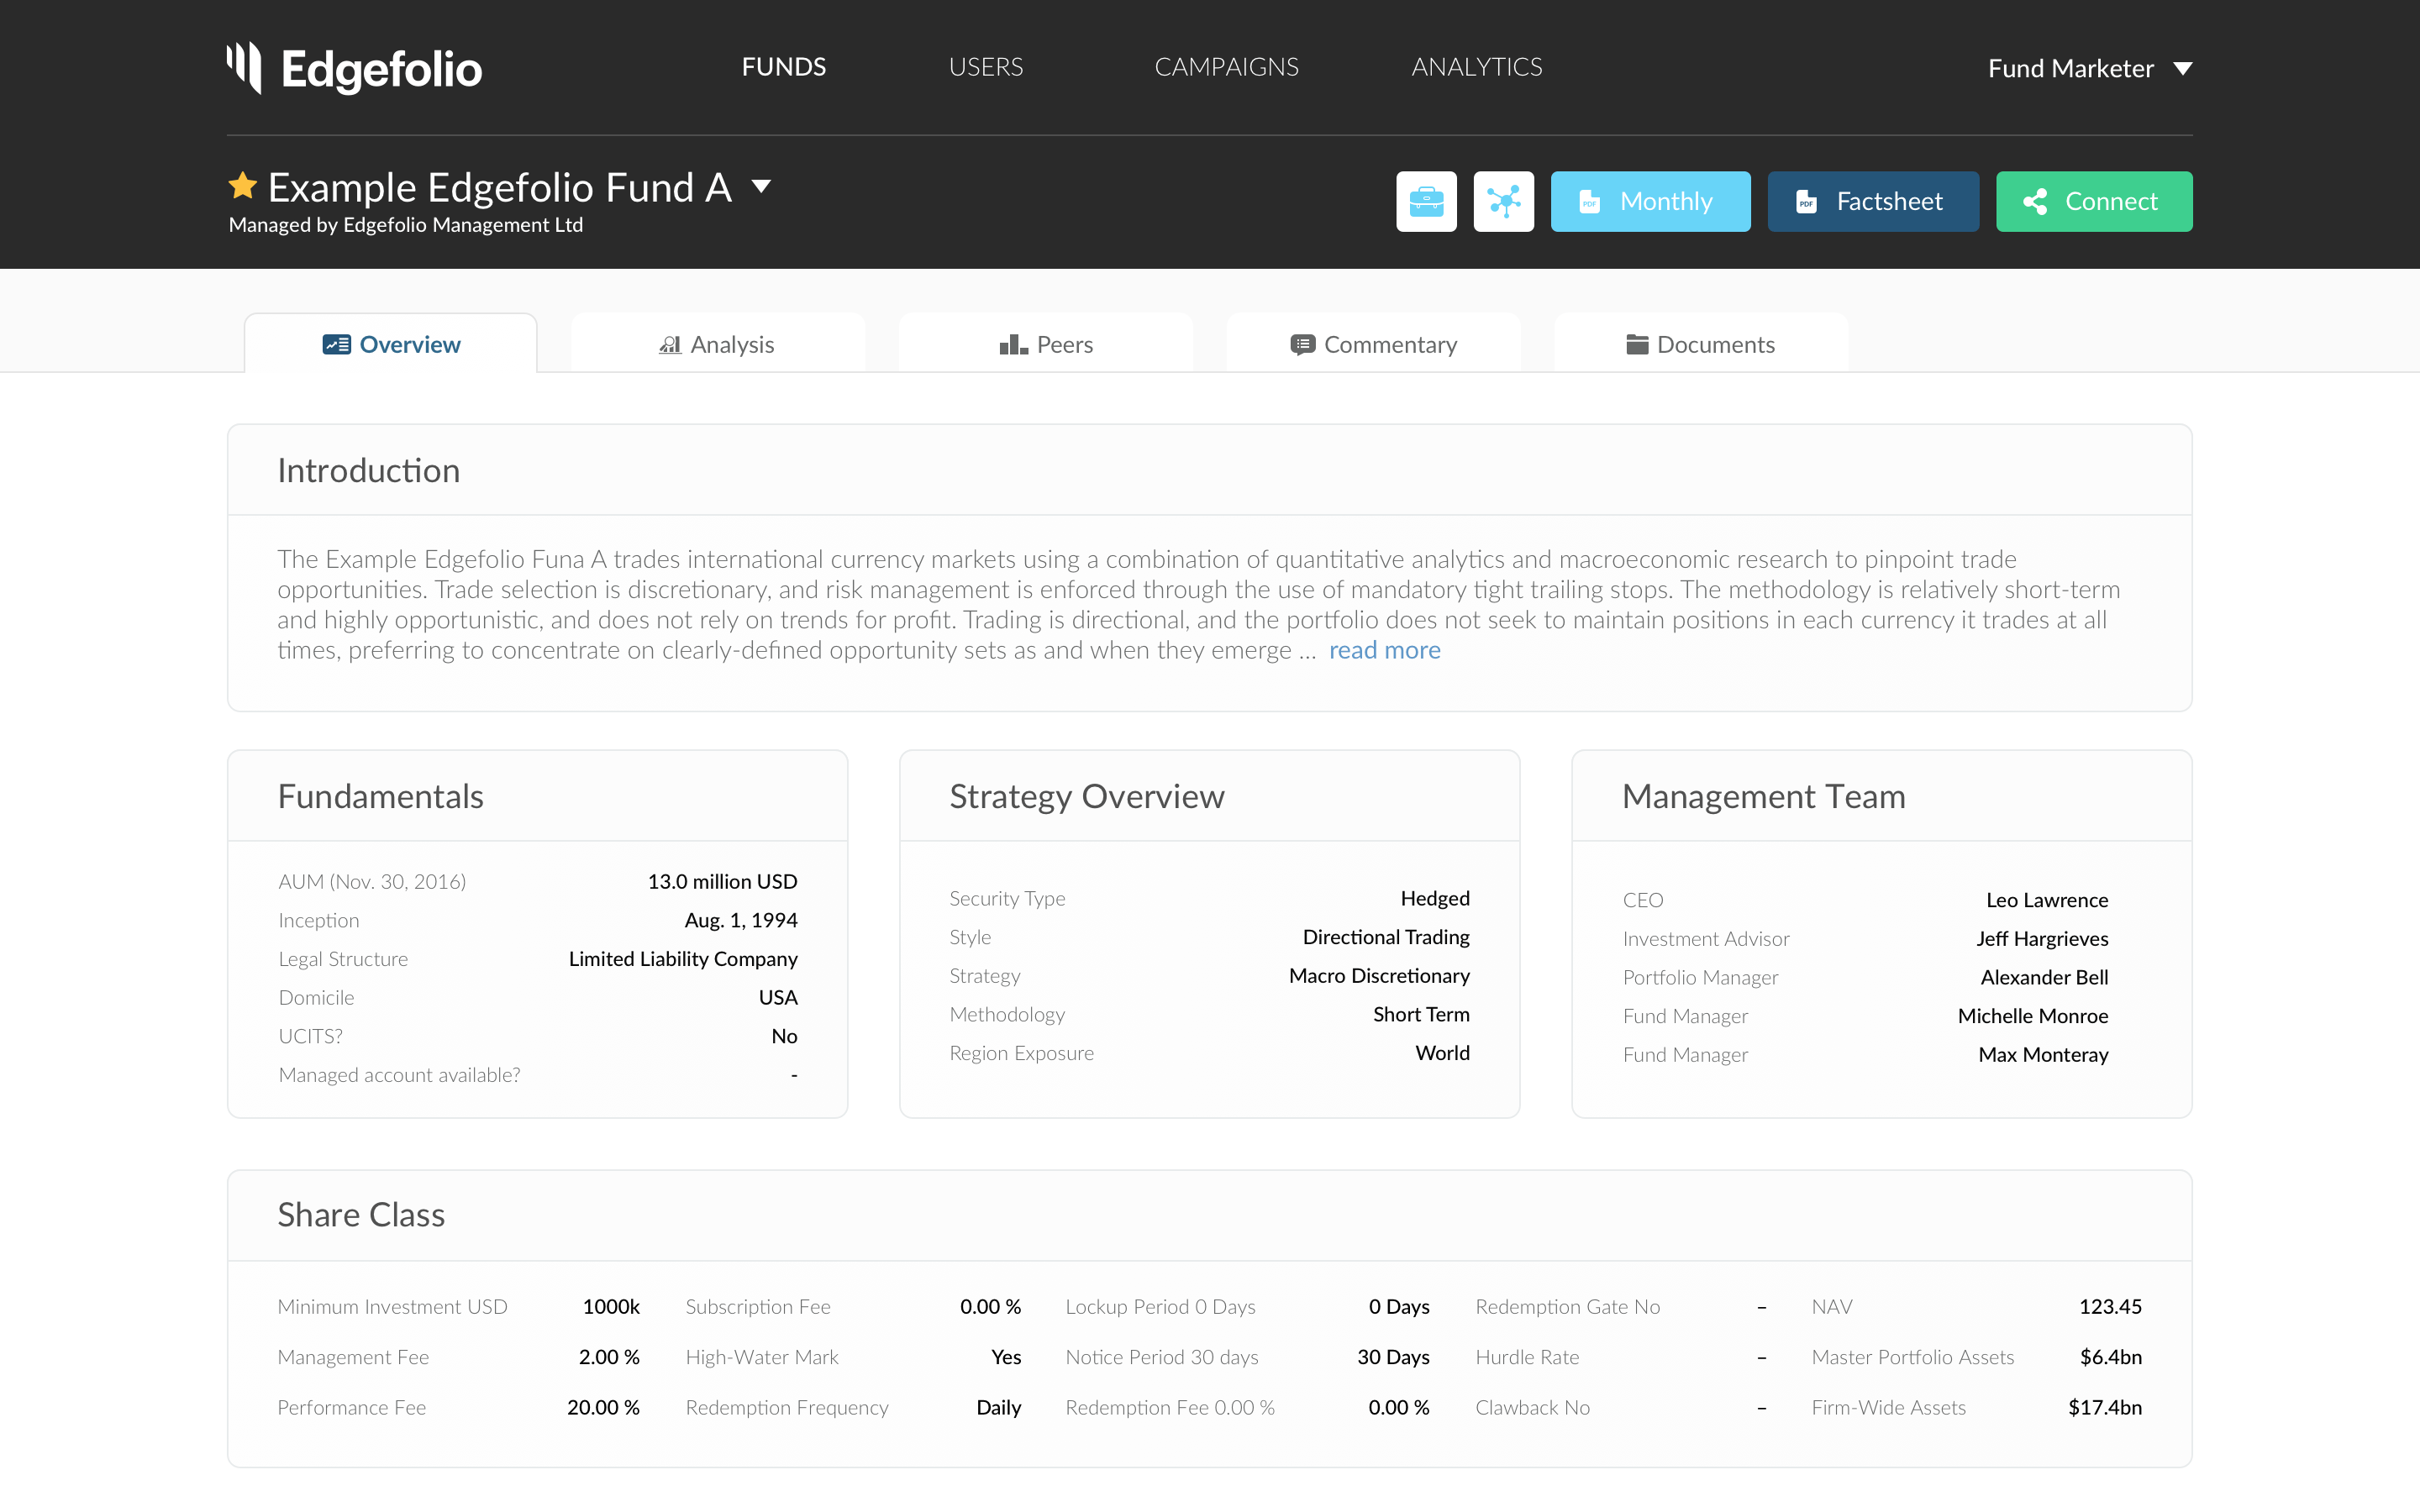This screenshot has width=2420, height=1512.
Task: Click the Management Team heading
Action: tap(1764, 796)
